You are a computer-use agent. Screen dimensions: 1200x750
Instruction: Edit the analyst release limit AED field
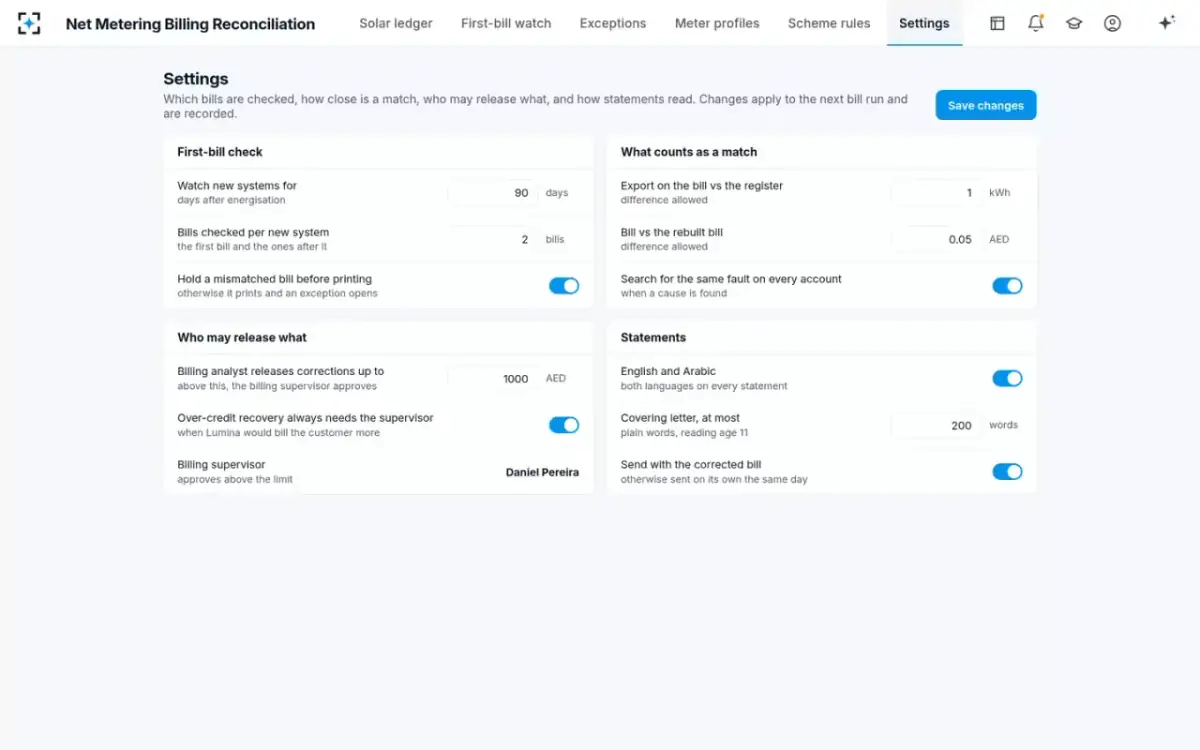tap(493, 379)
